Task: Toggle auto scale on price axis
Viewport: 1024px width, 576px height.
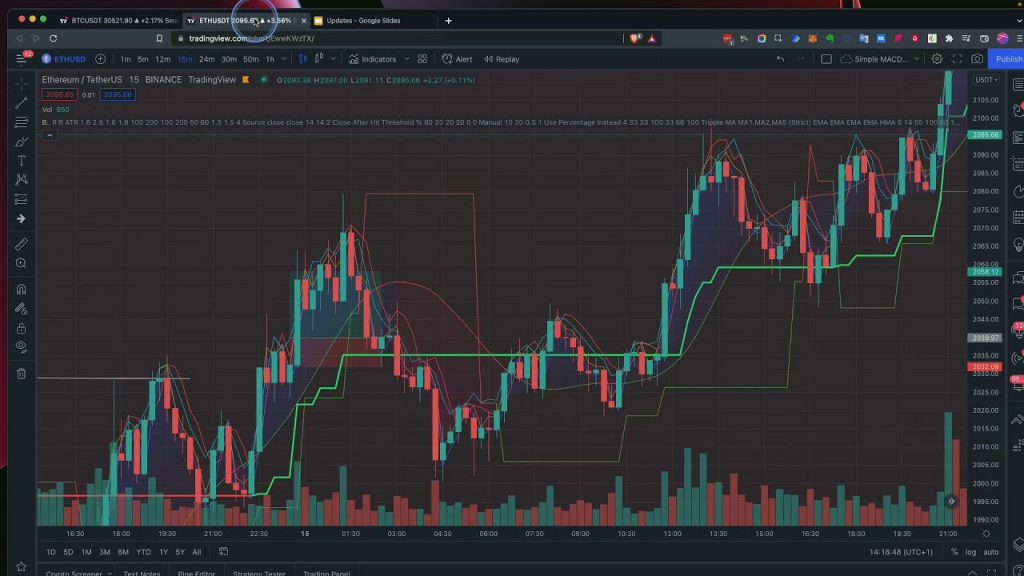Action: pos(991,552)
